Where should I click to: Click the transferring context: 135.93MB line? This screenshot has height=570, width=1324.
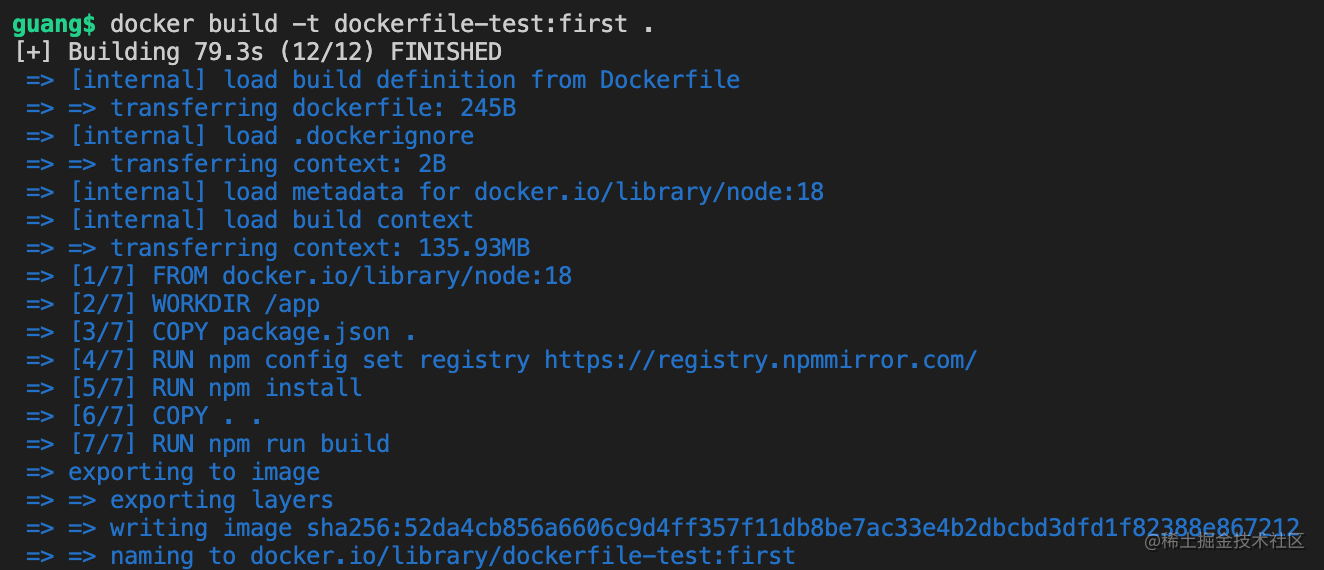point(278,248)
